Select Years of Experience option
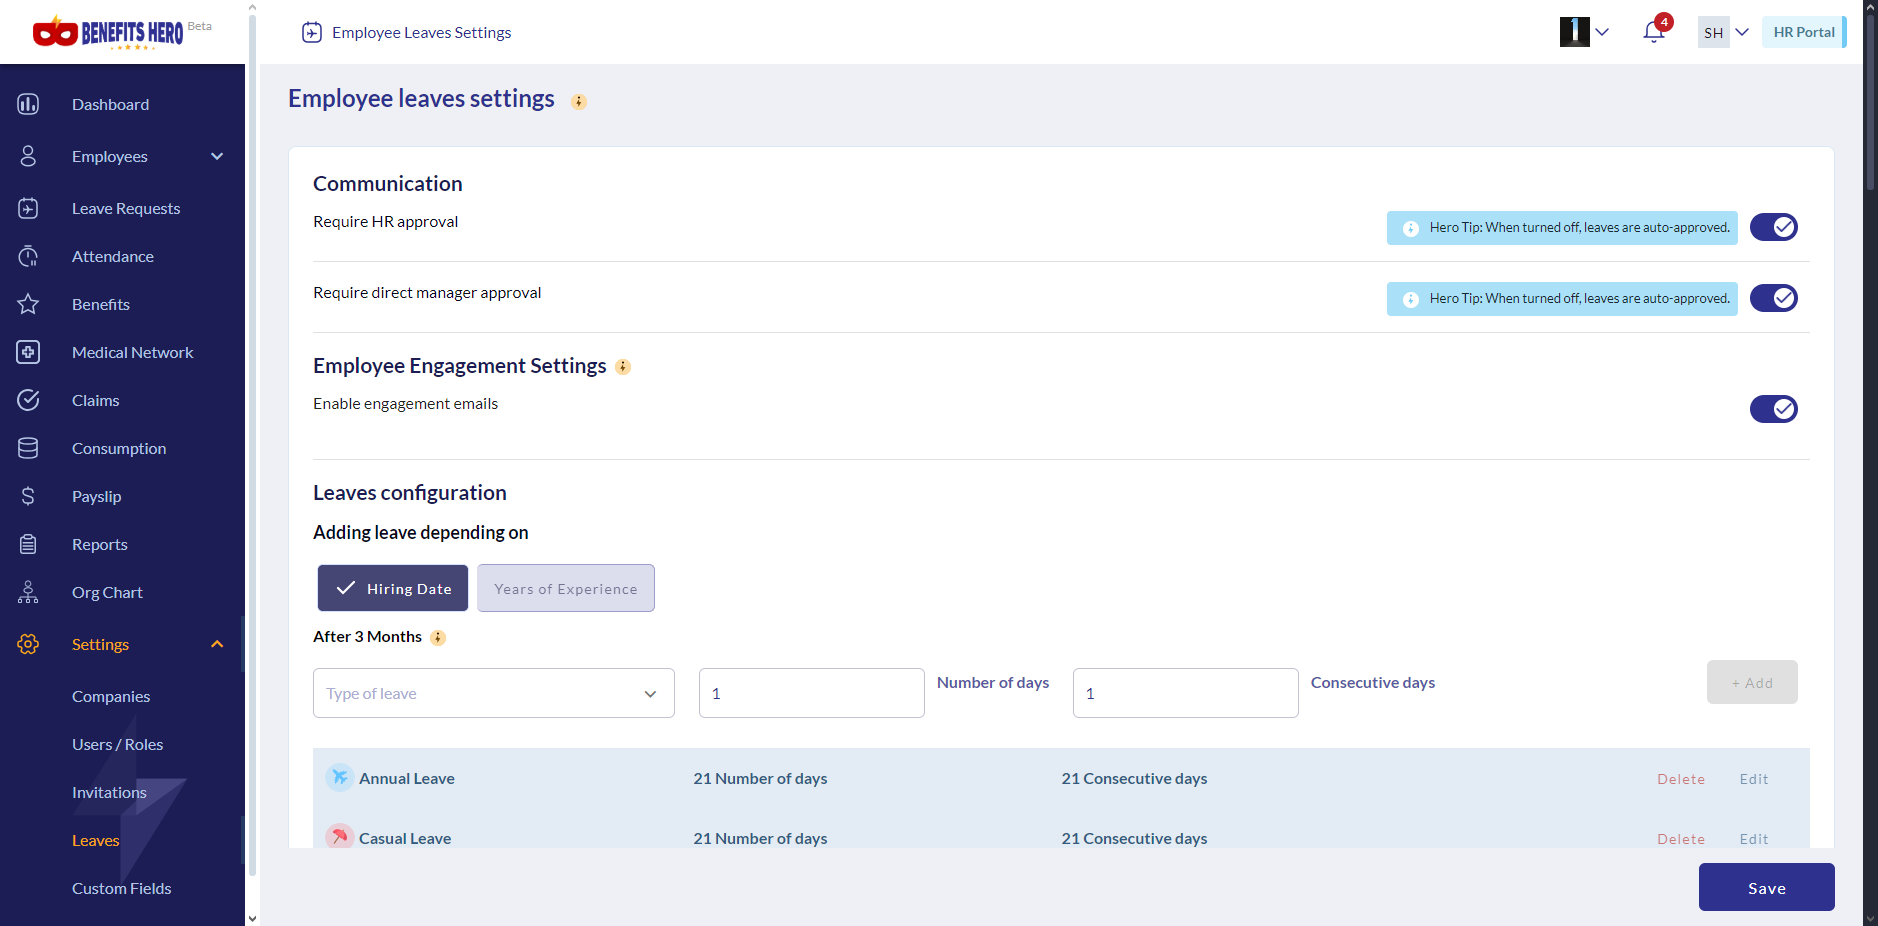This screenshot has height=926, width=1878. coord(565,588)
